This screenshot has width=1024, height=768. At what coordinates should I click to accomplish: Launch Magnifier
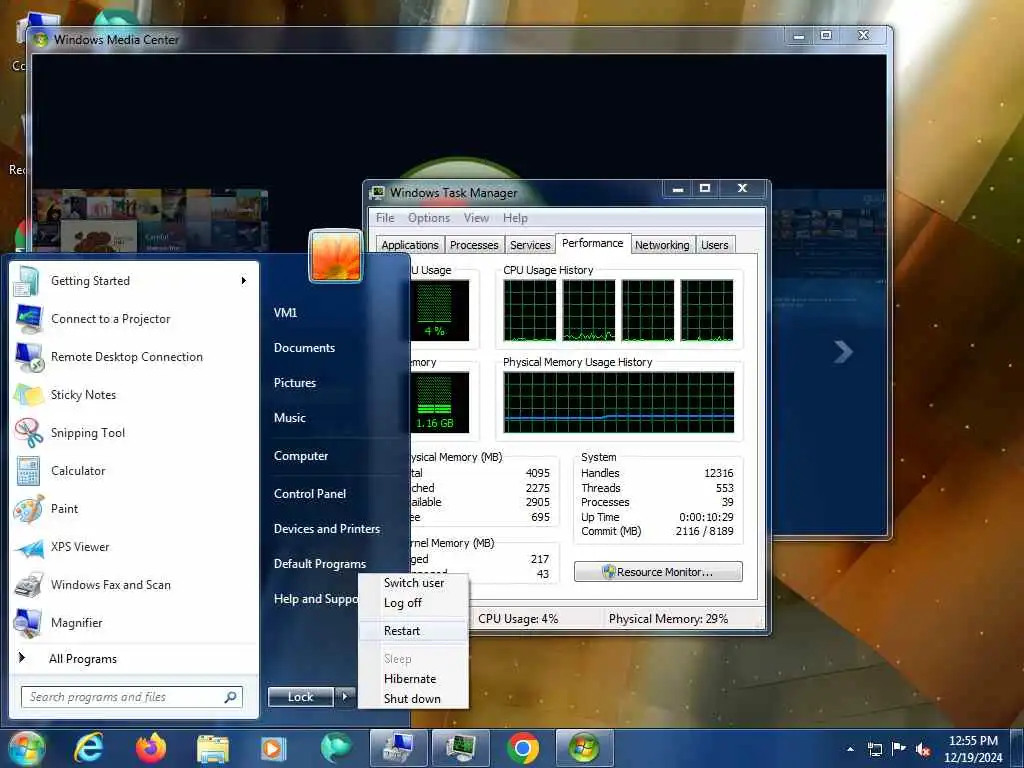click(133, 622)
